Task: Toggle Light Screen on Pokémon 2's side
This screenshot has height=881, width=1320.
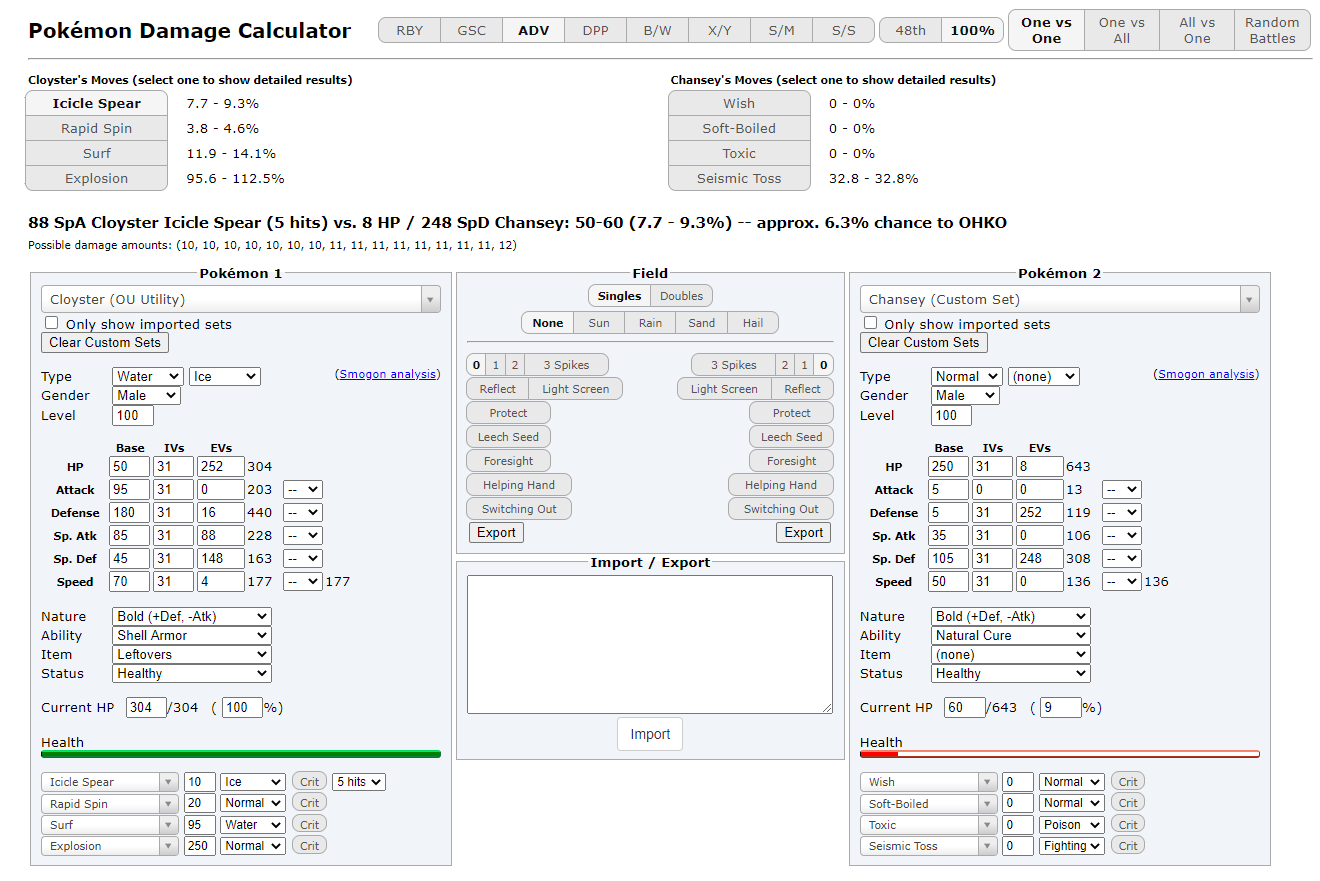Action: 724,389
